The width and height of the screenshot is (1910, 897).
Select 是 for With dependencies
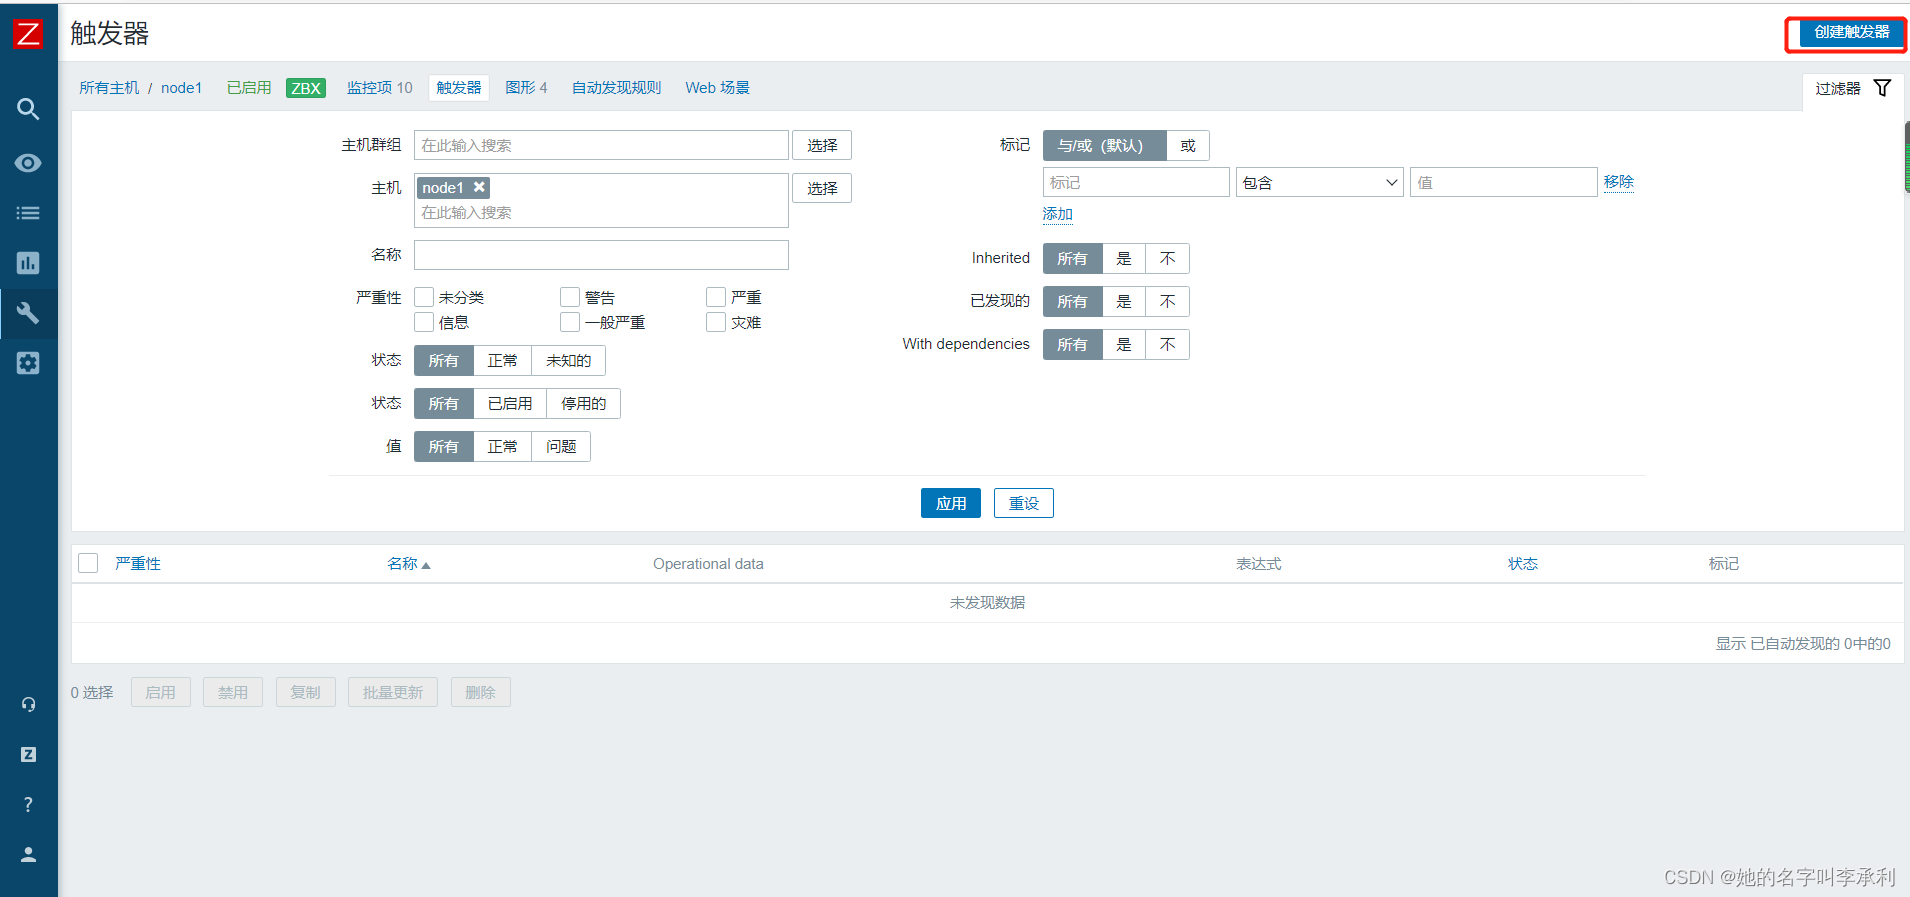tap(1124, 345)
